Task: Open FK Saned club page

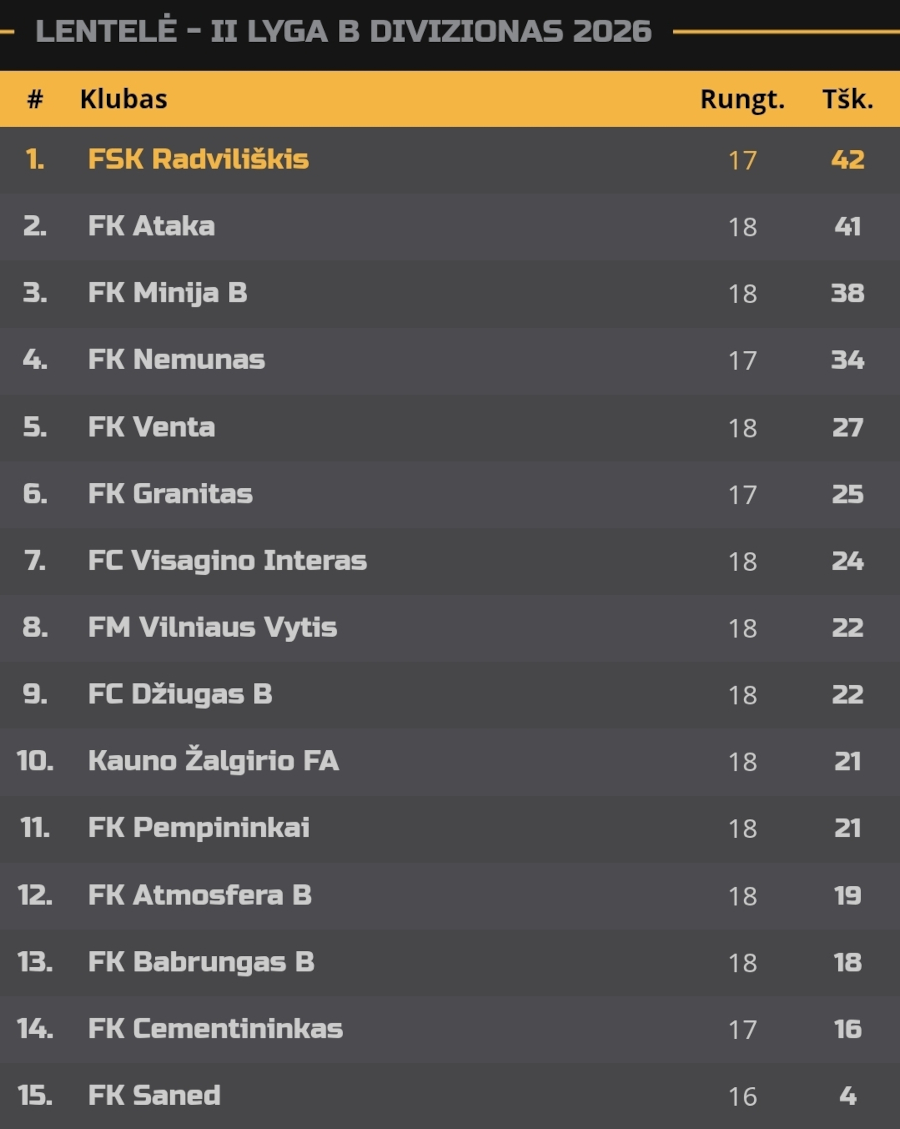Action: (x=154, y=1096)
